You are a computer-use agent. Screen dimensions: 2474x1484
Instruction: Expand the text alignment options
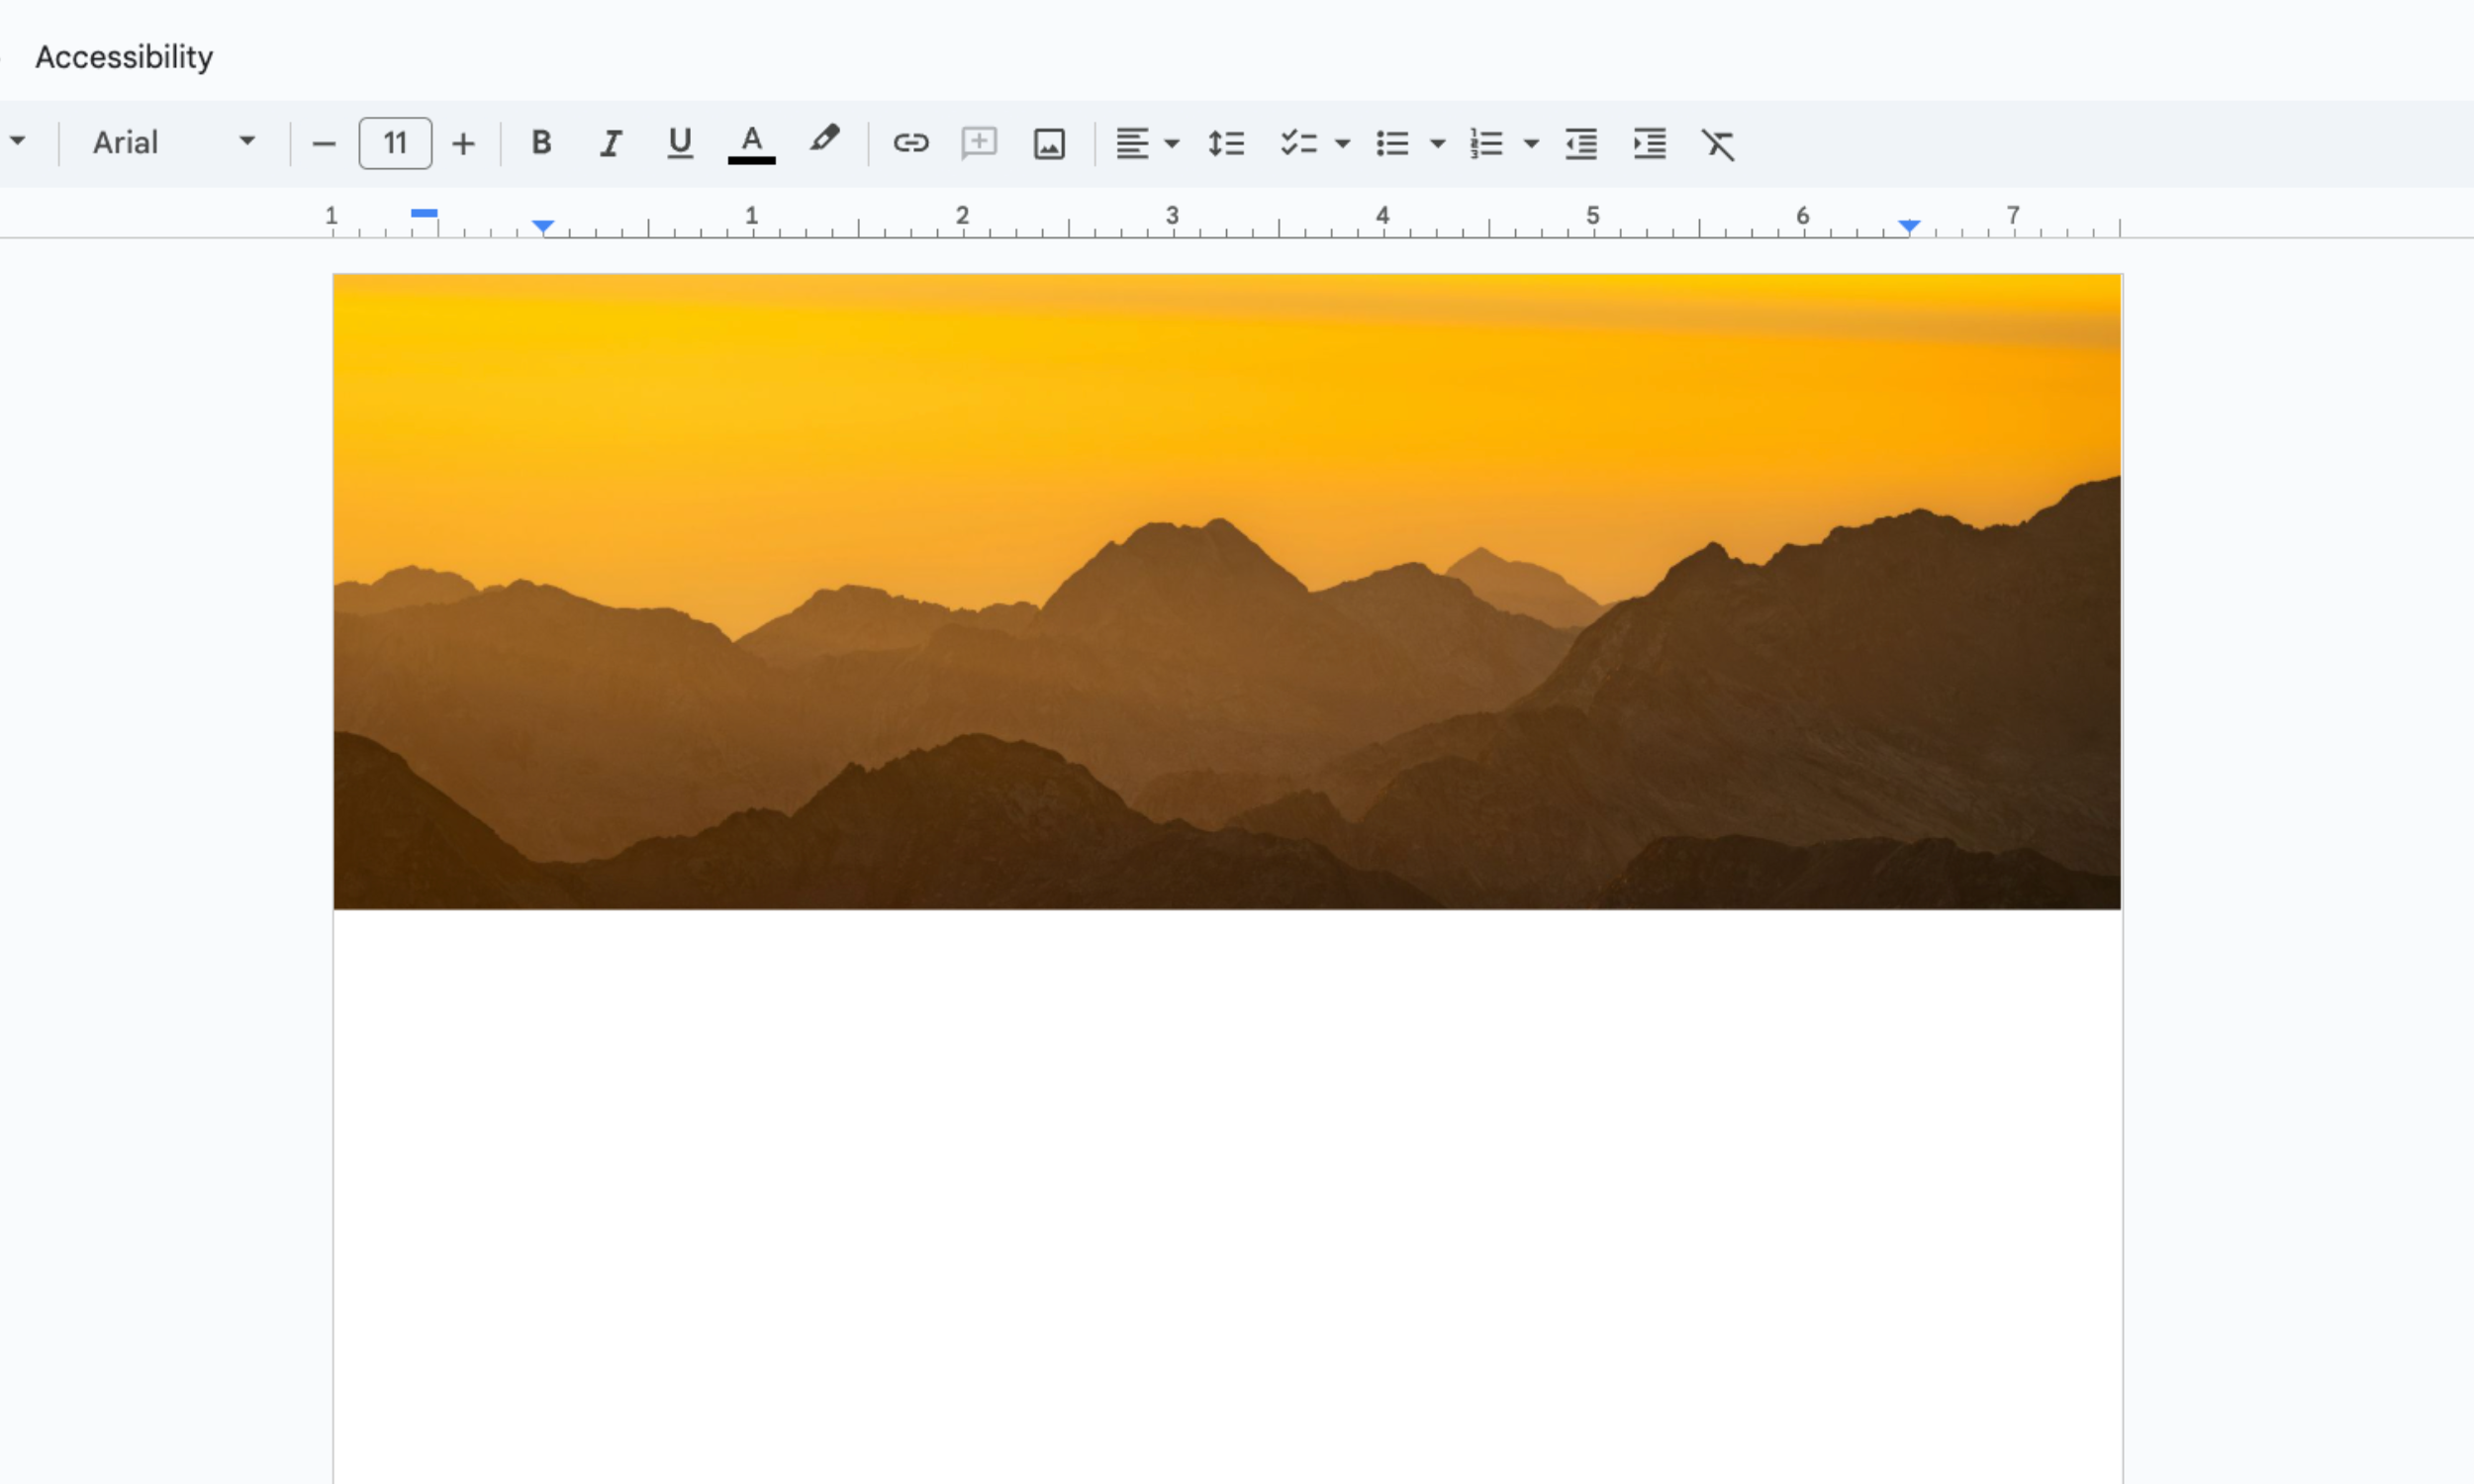click(1172, 143)
